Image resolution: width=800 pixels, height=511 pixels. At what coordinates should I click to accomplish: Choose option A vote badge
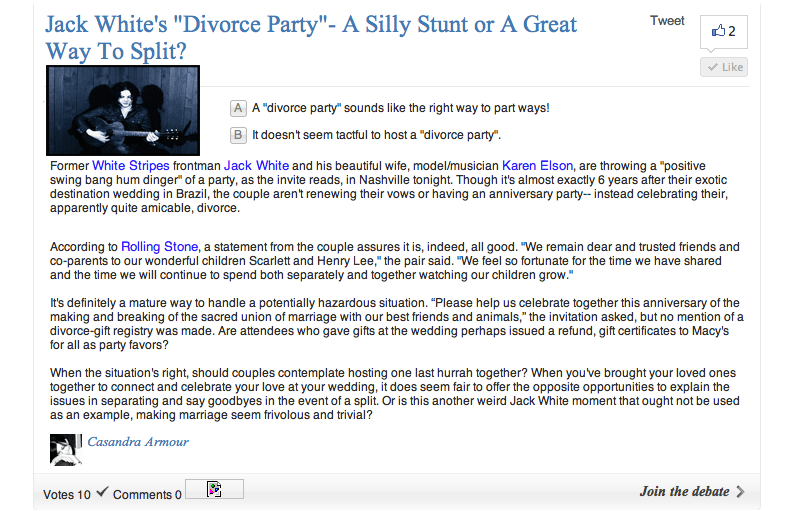pyautogui.click(x=238, y=108)
